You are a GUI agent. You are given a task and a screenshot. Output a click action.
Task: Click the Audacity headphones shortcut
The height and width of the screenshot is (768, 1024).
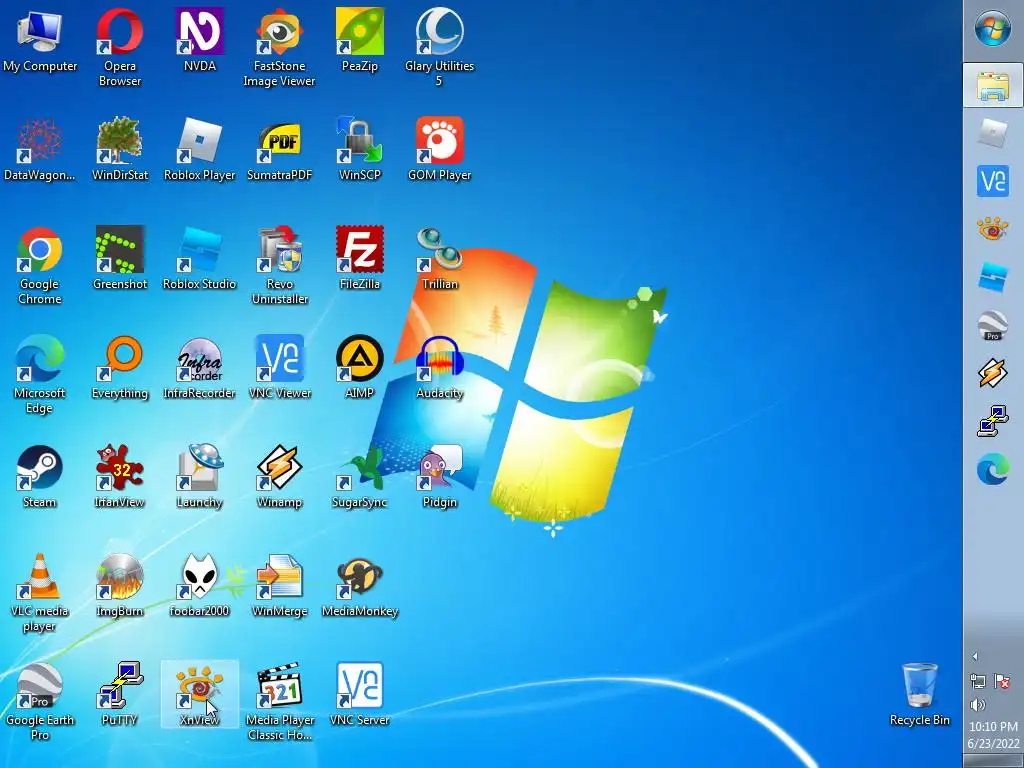coord(440,368)
